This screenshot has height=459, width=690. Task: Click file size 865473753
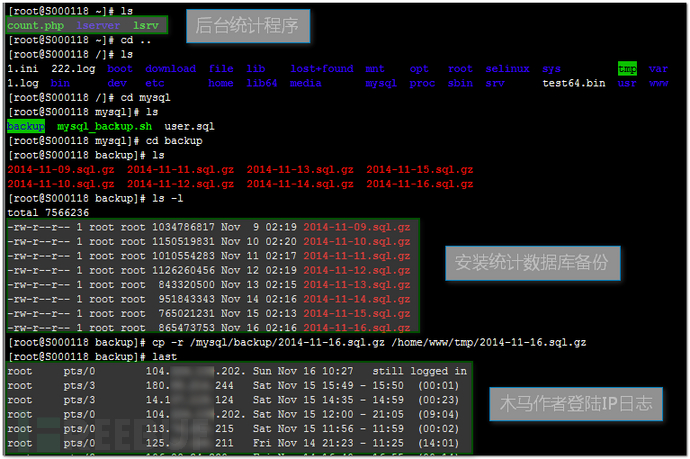pyautogui.click(x=187, y=328)
